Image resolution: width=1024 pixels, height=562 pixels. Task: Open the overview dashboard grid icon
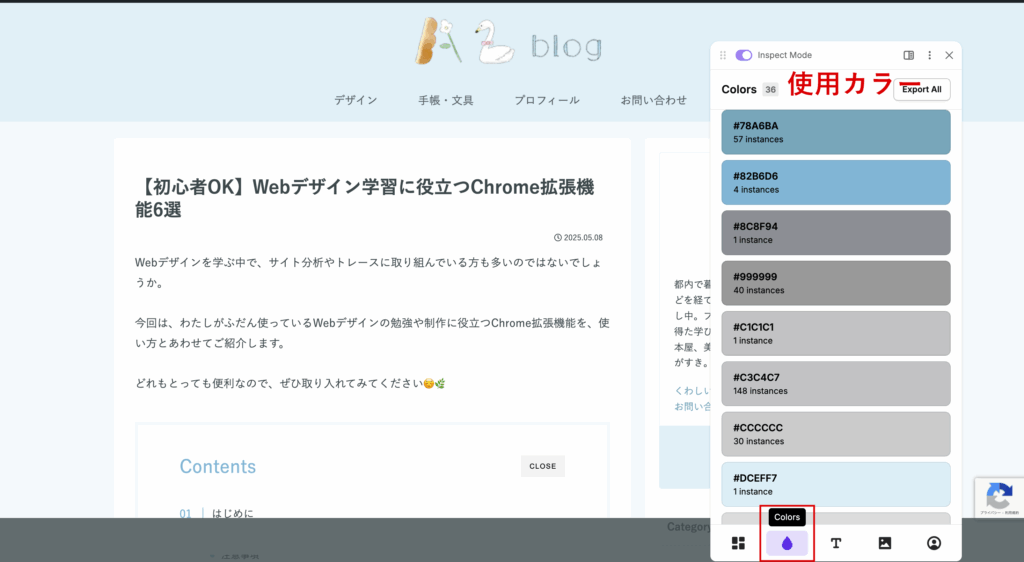(x=738, y=543)
